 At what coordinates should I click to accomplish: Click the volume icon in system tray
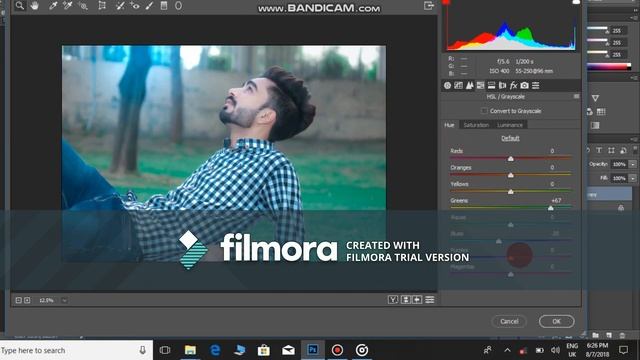555,350
